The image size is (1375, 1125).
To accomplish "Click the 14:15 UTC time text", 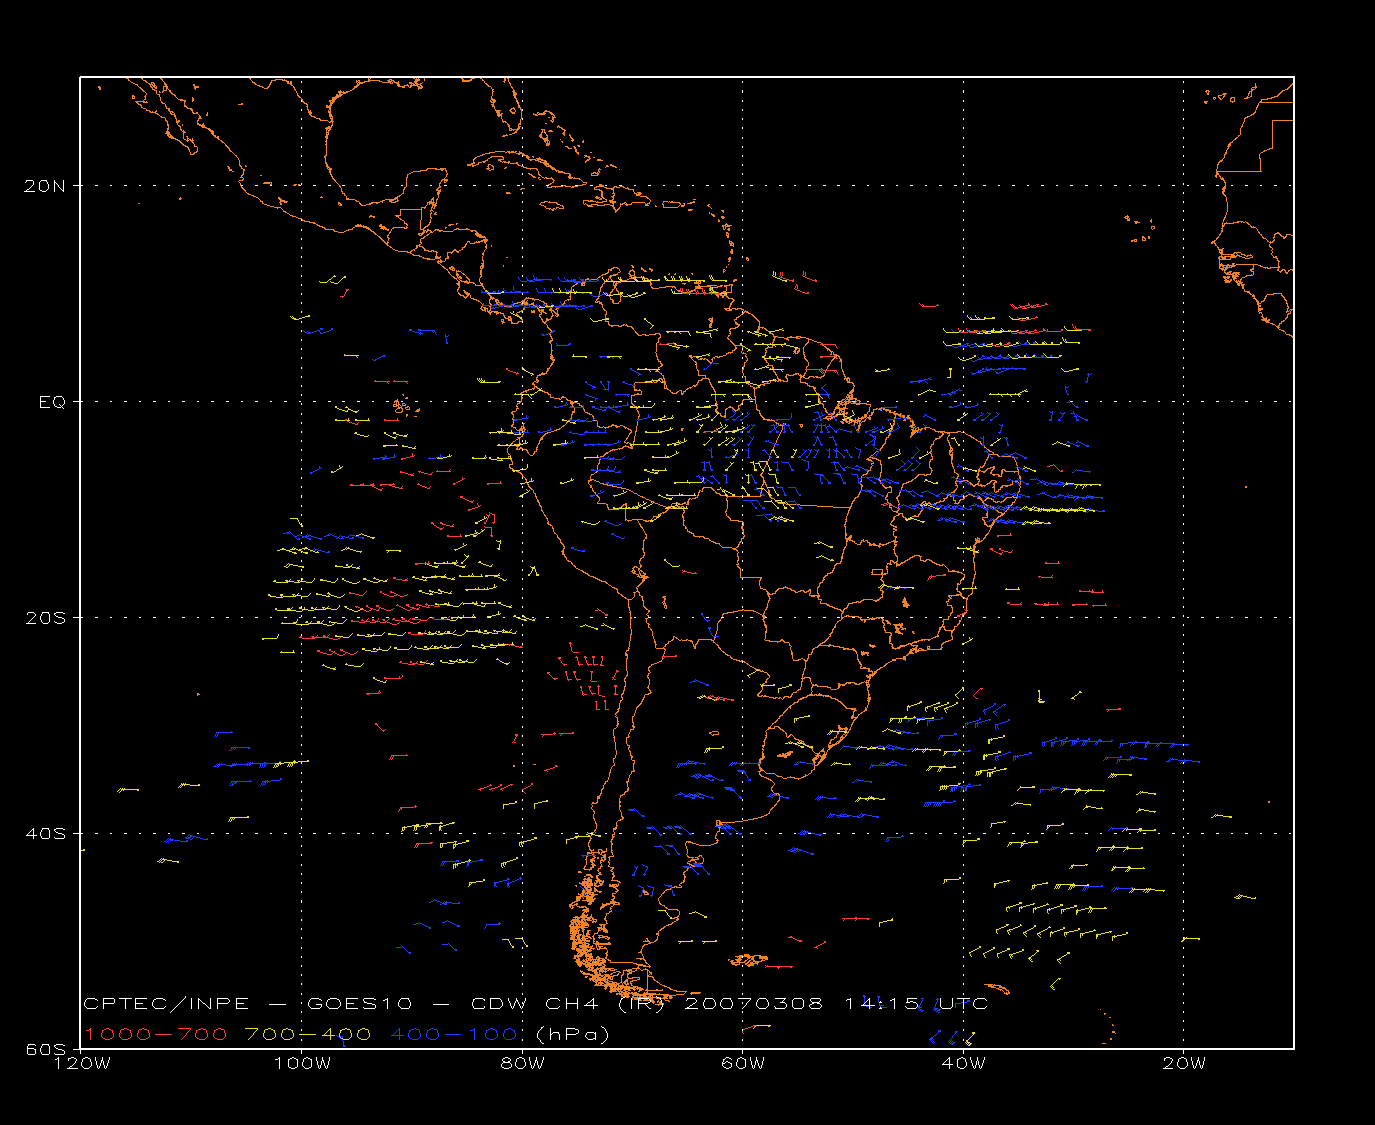I will [x=916, y=1003].
